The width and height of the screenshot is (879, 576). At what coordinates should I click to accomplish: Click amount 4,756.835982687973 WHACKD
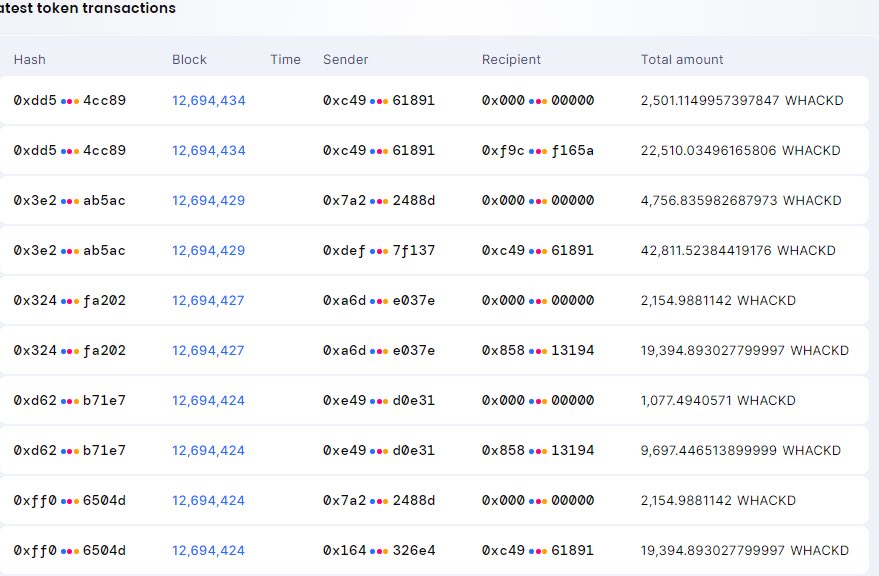pyautogui.click(x=741, y=200)
